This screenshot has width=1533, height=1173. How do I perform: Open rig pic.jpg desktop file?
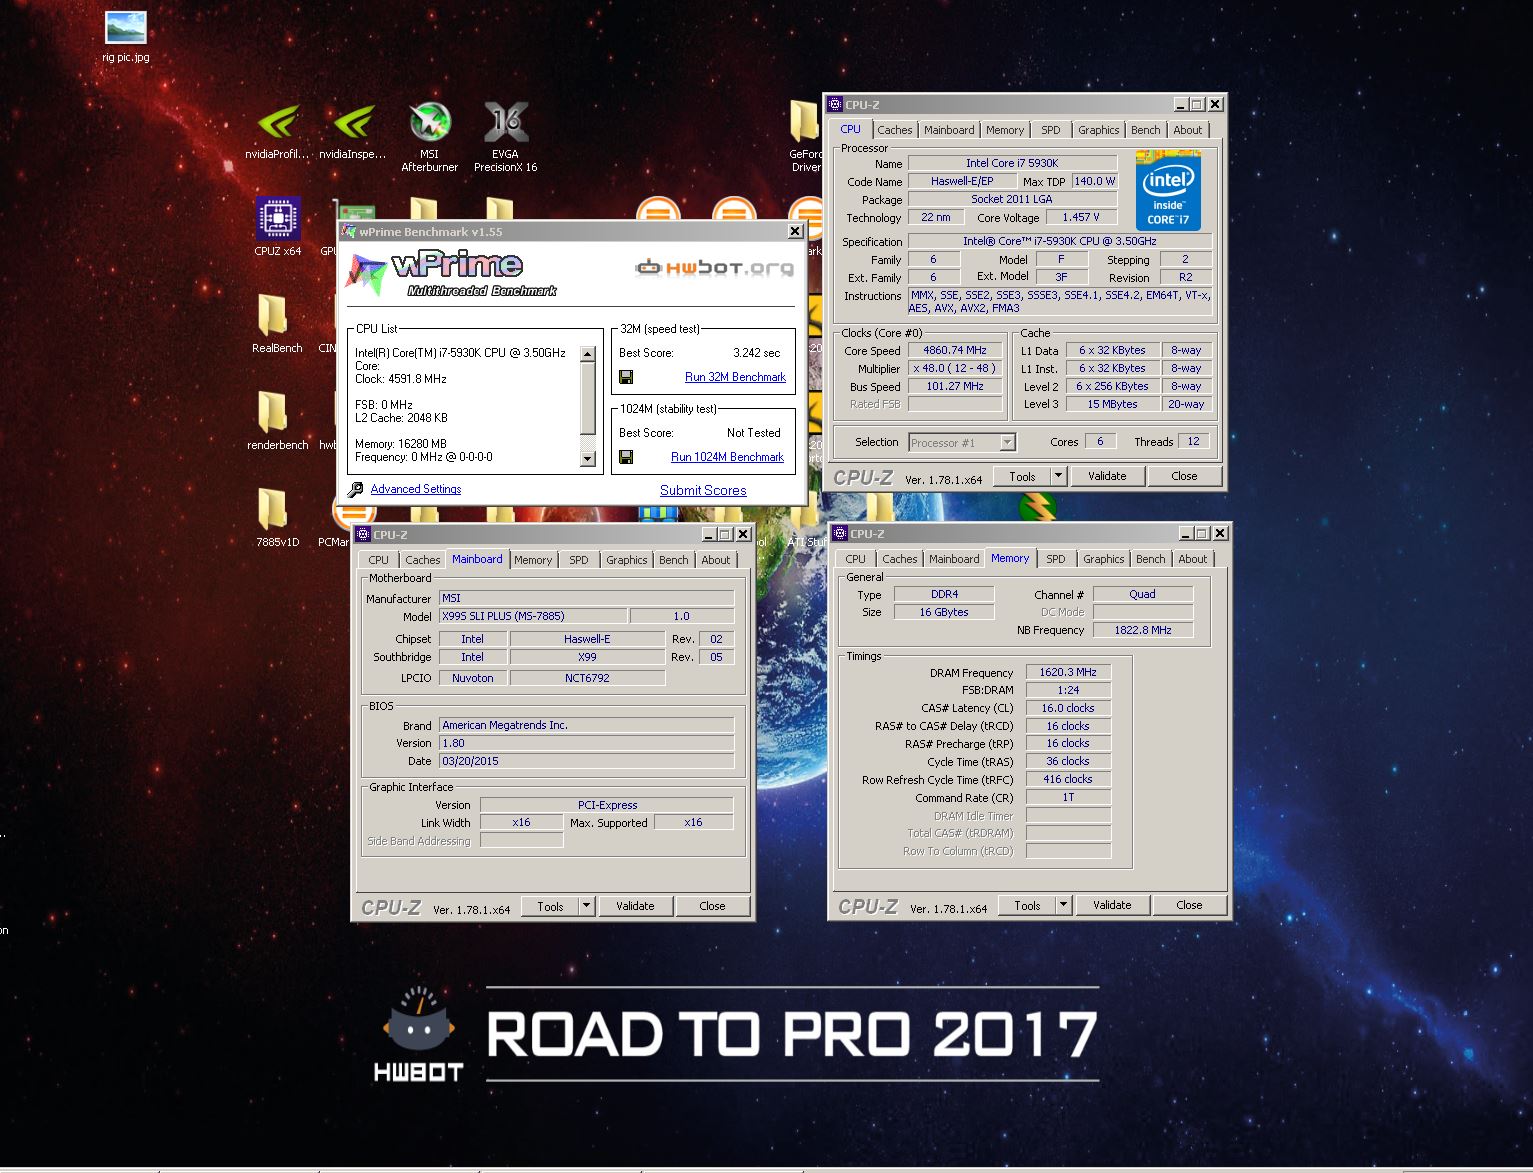tap(126, 37)
